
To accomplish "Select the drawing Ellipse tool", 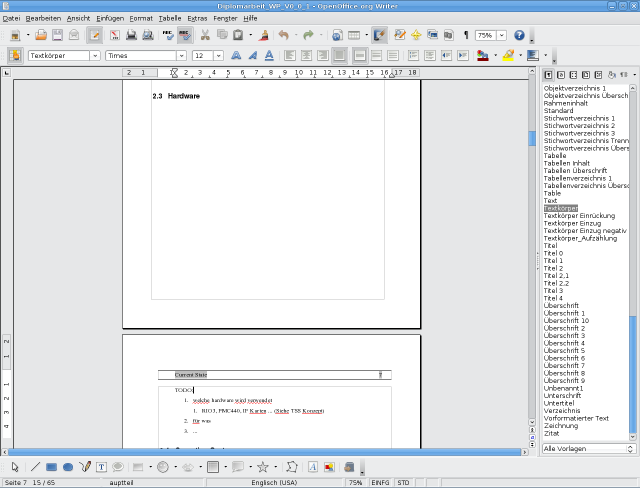I will 68,467.
